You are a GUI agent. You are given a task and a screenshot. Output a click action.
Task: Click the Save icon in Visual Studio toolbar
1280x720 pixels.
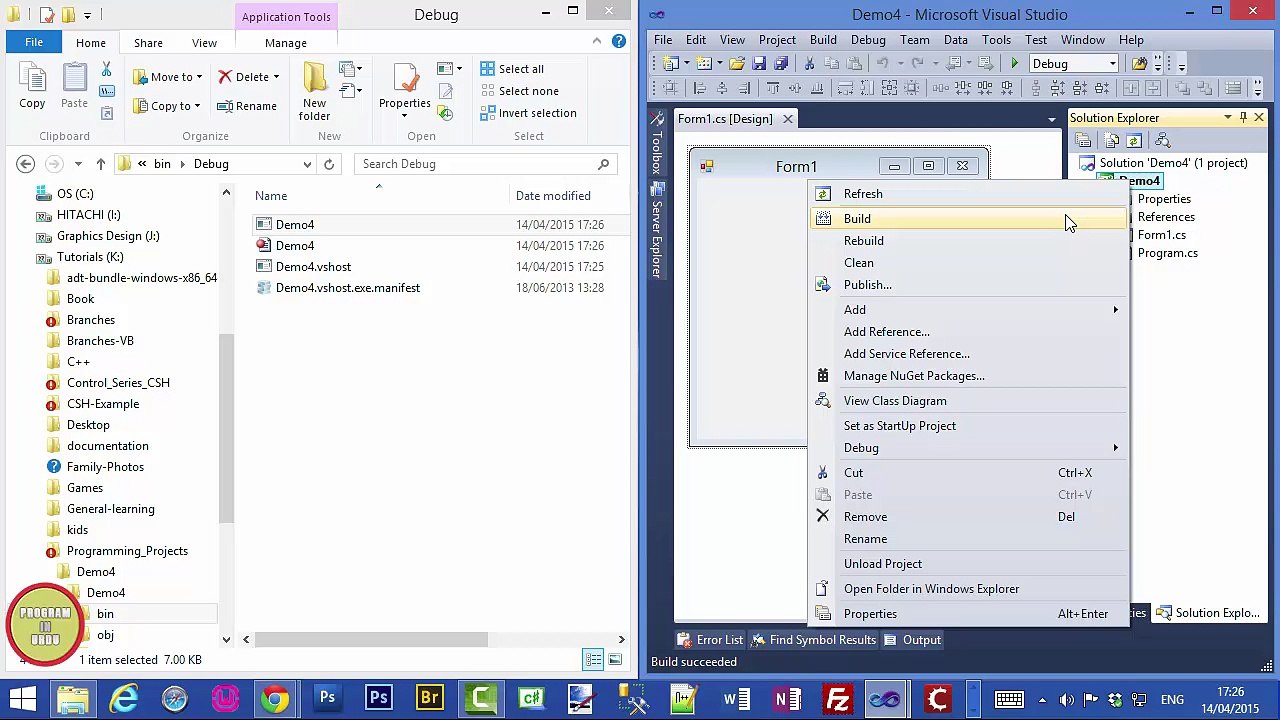(x=760, y=63)
